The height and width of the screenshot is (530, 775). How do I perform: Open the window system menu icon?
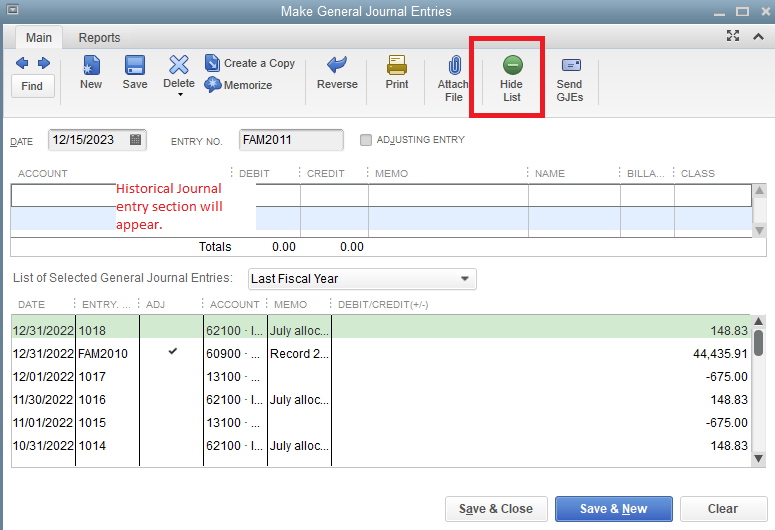pyautogui.click(x=12, y=9)
